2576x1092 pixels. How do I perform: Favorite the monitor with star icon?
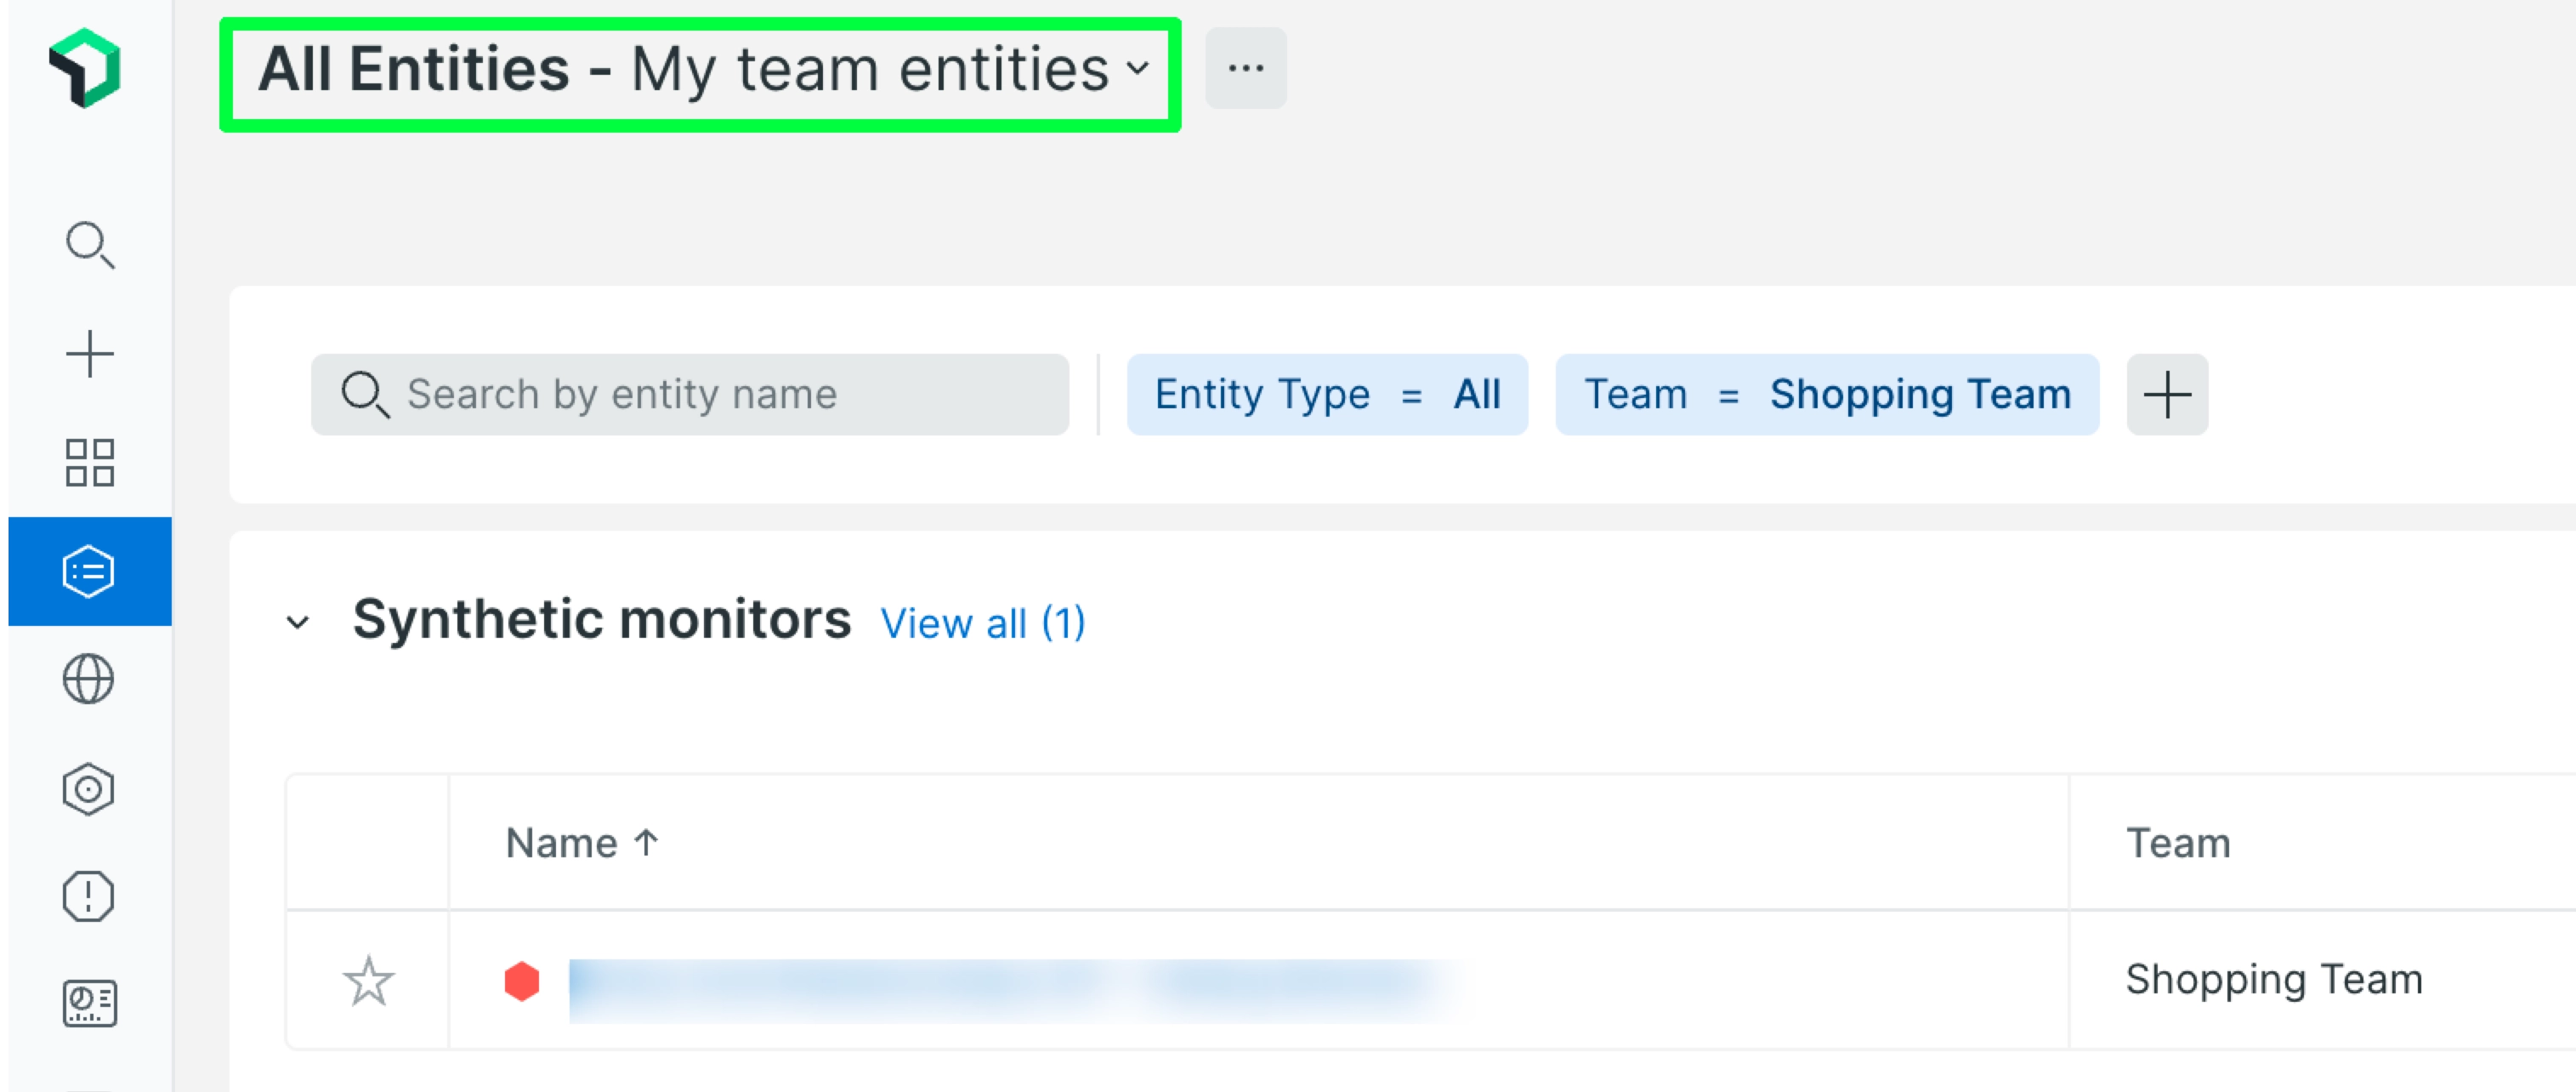tap(368, 981)
